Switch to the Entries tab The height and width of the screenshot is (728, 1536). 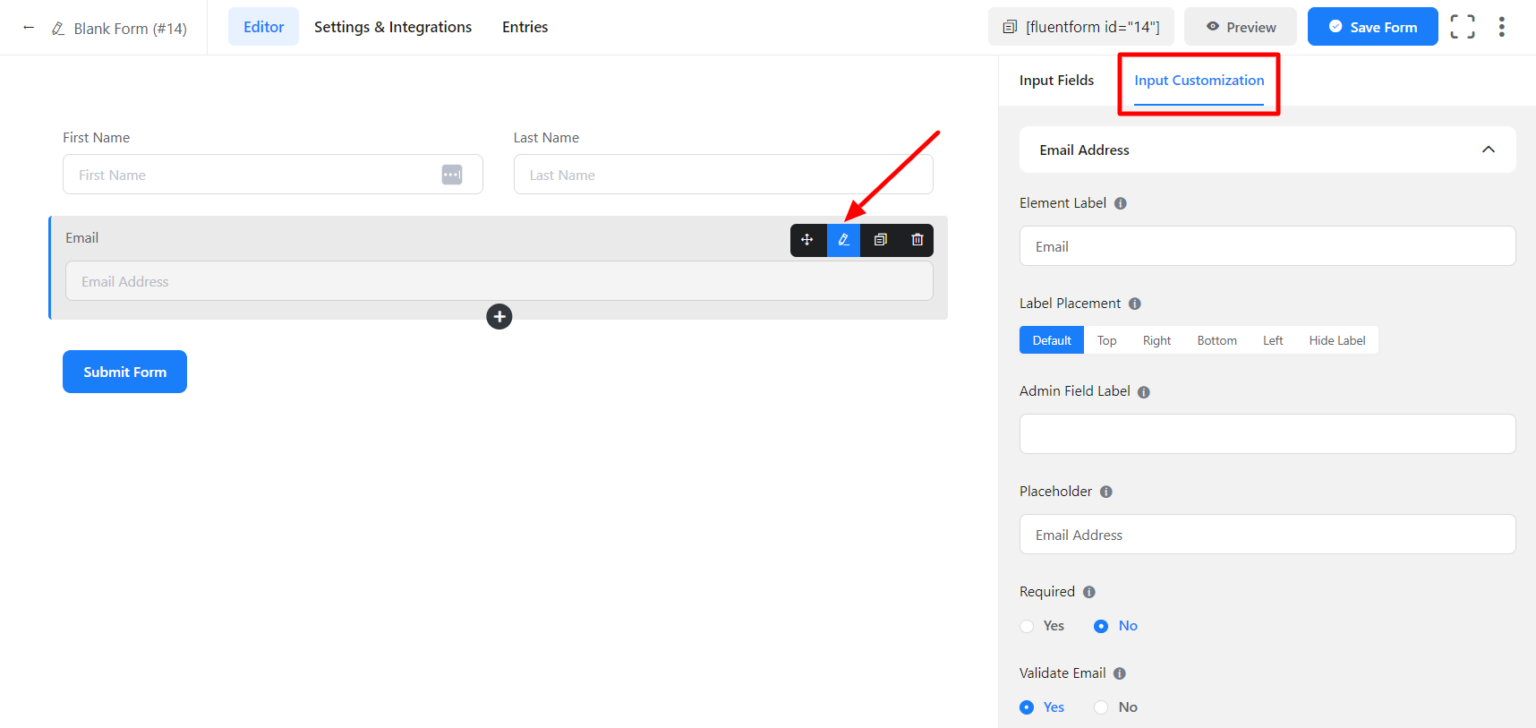click(x=524, y=26)
